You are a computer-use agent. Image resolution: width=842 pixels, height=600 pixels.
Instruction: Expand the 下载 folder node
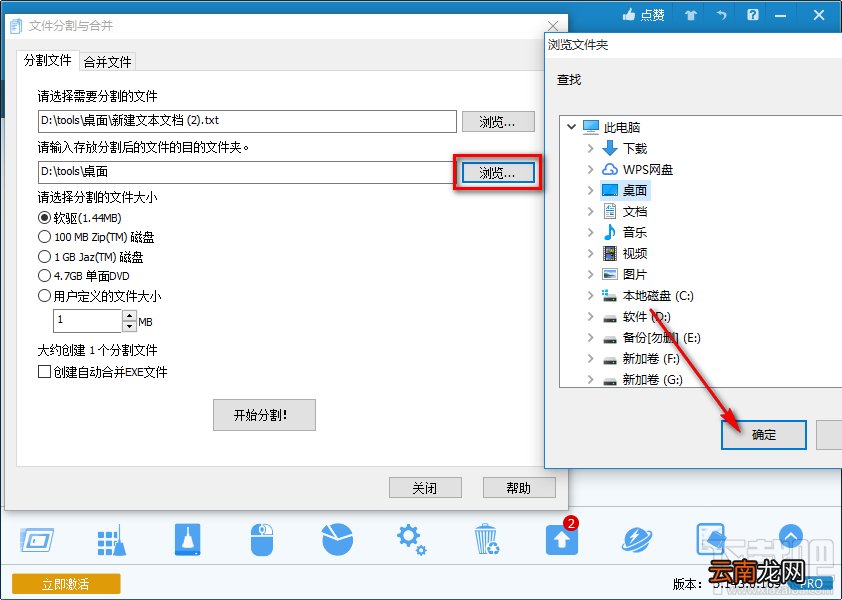coord(591,148)
